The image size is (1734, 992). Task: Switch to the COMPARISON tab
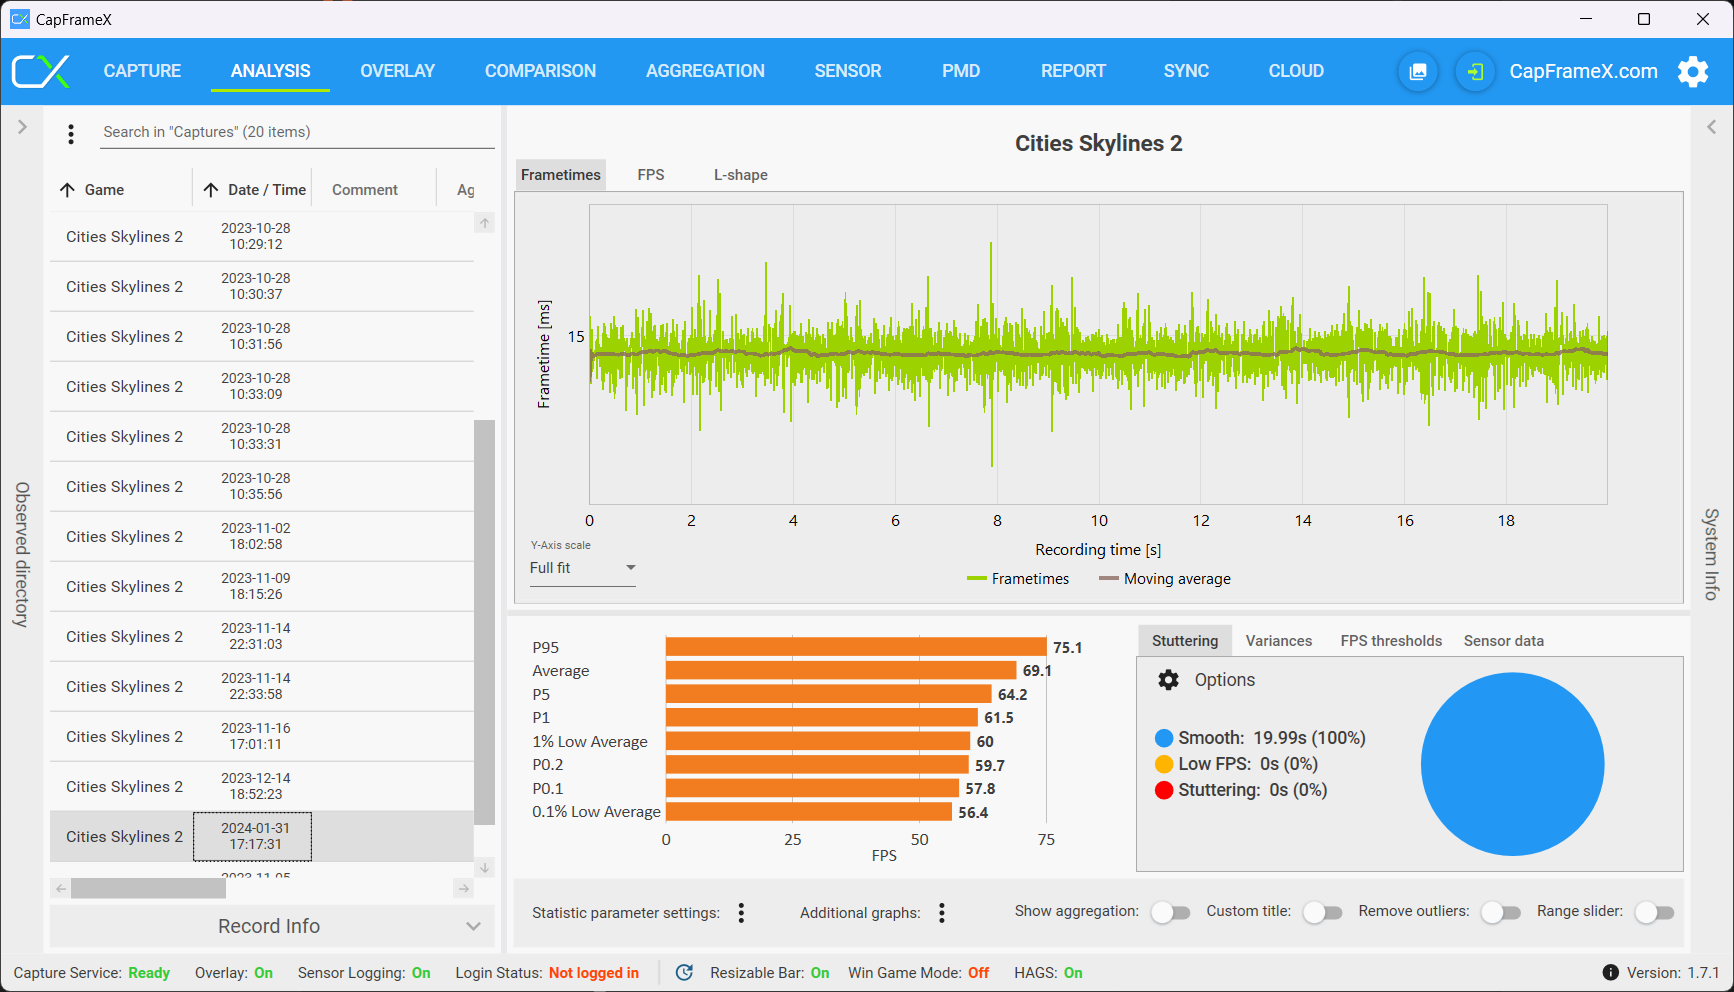tap(540, 71)
